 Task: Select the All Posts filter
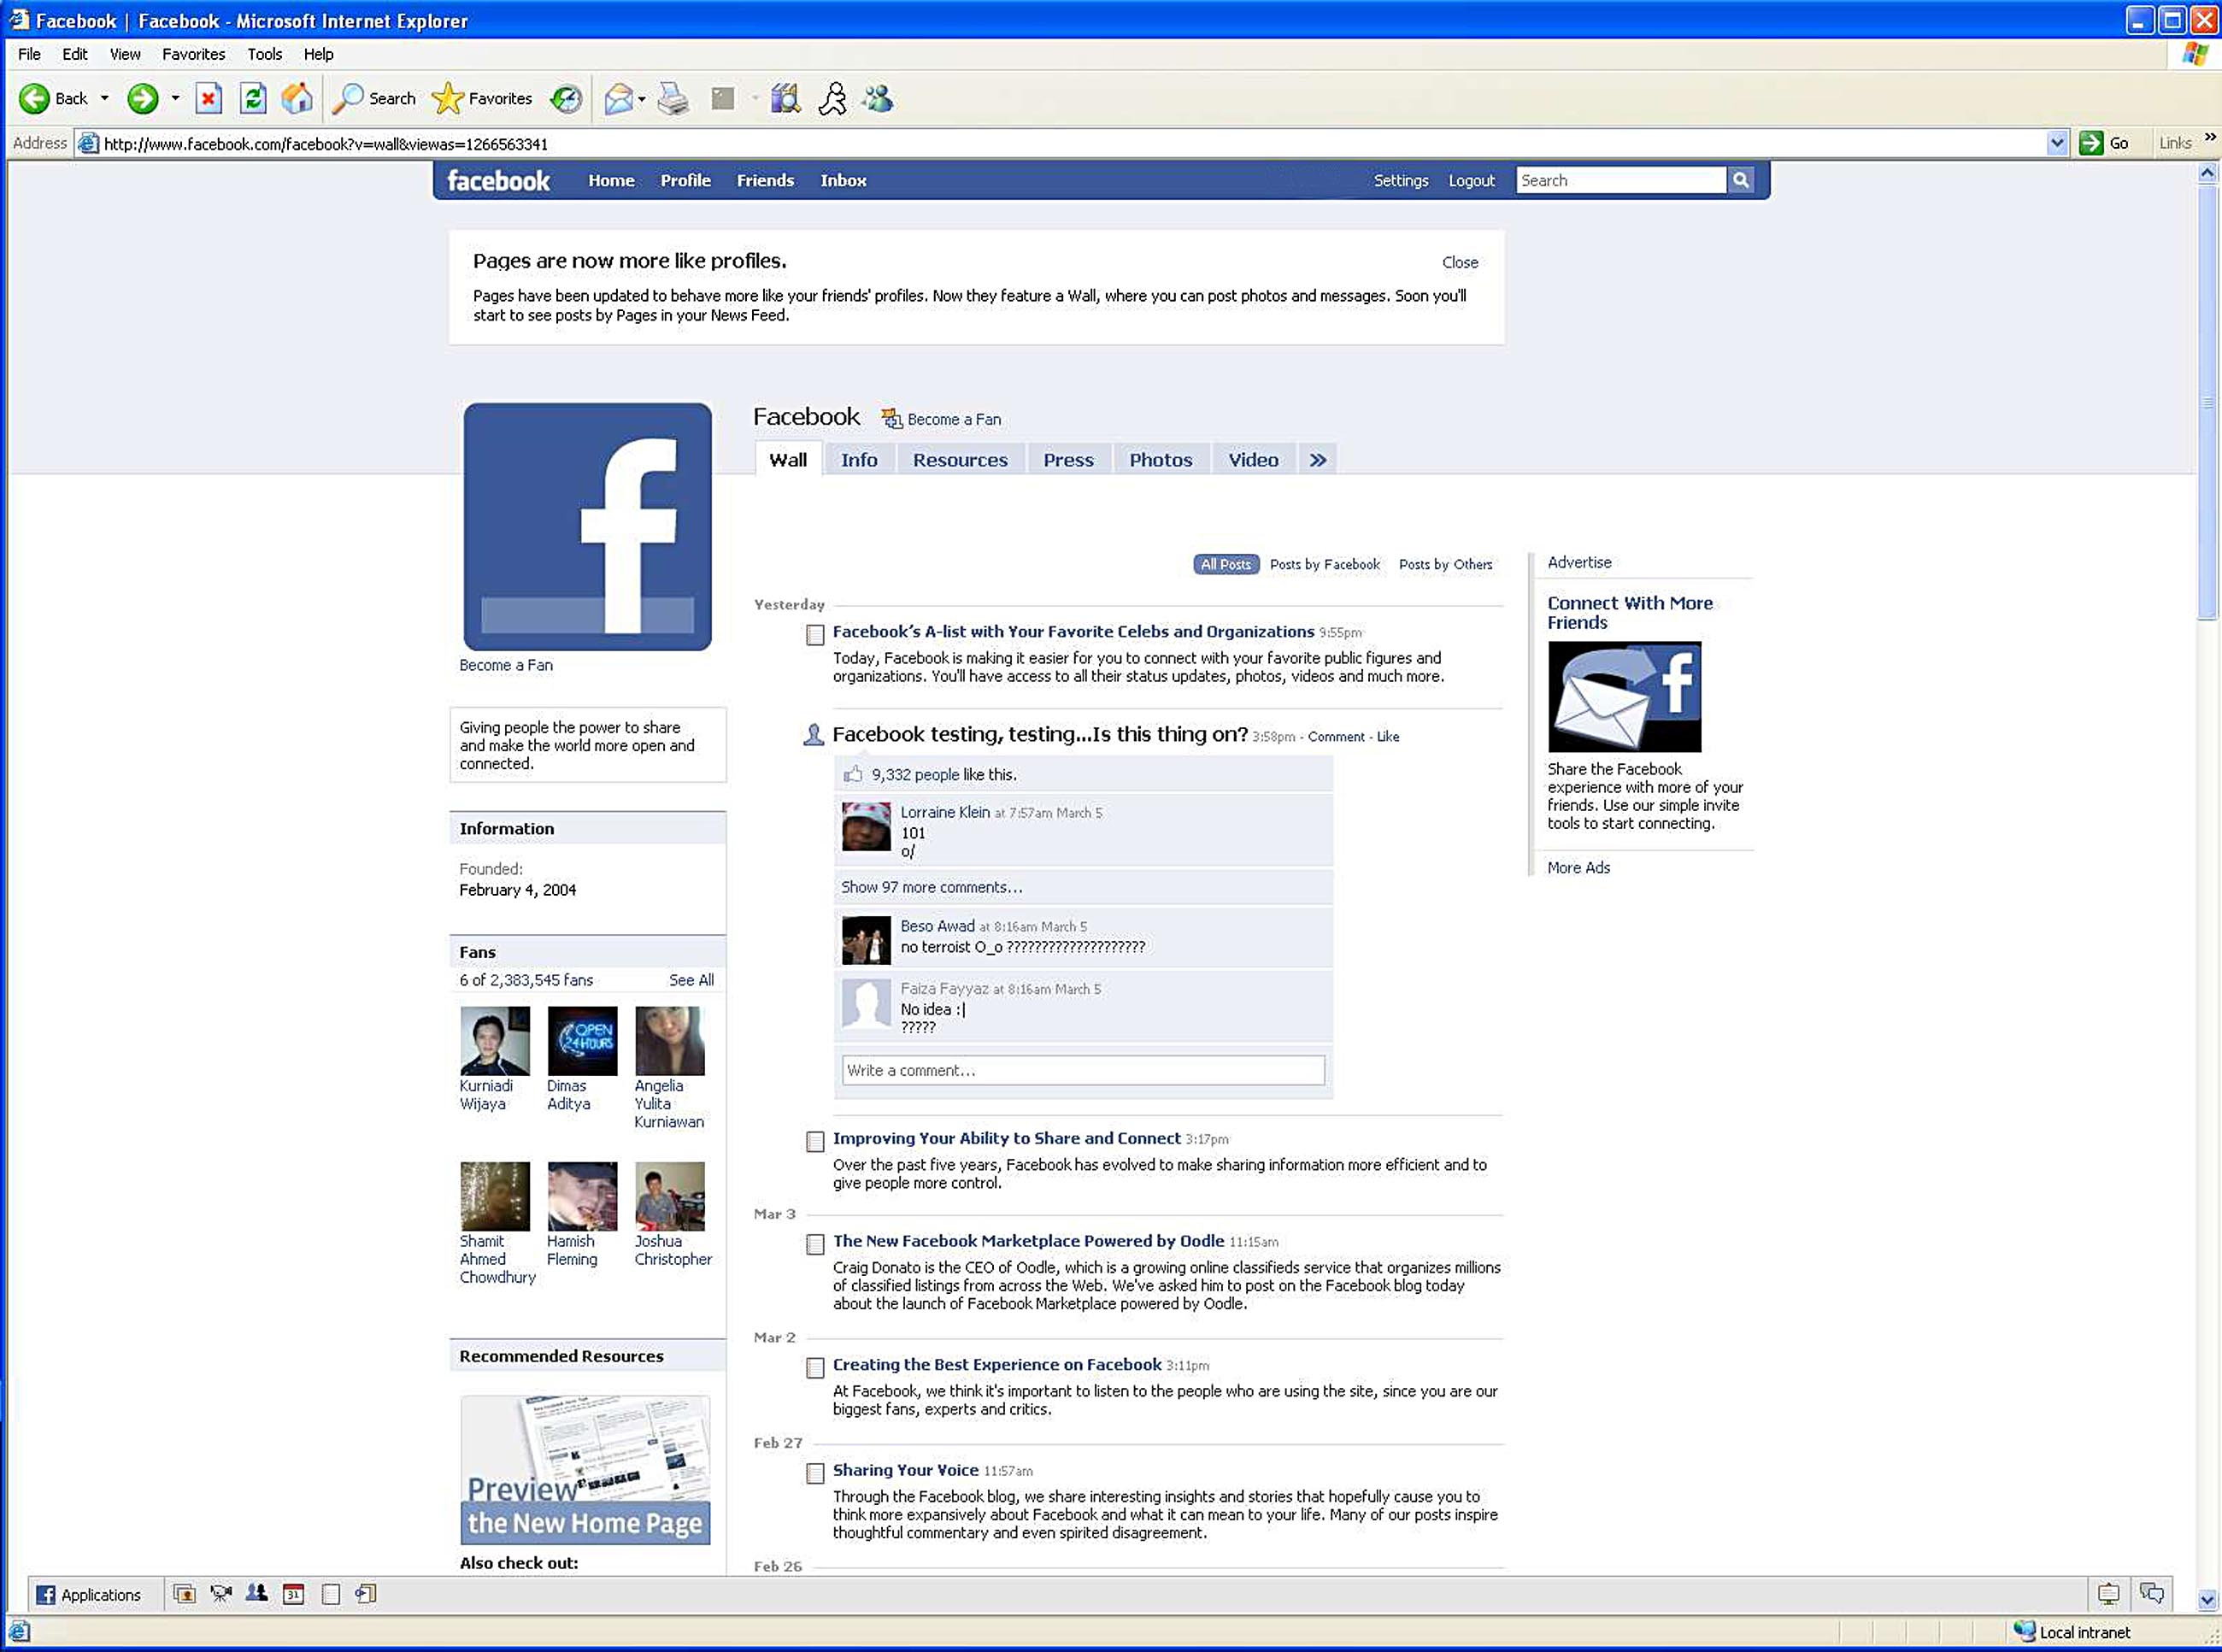point(1225,564)
